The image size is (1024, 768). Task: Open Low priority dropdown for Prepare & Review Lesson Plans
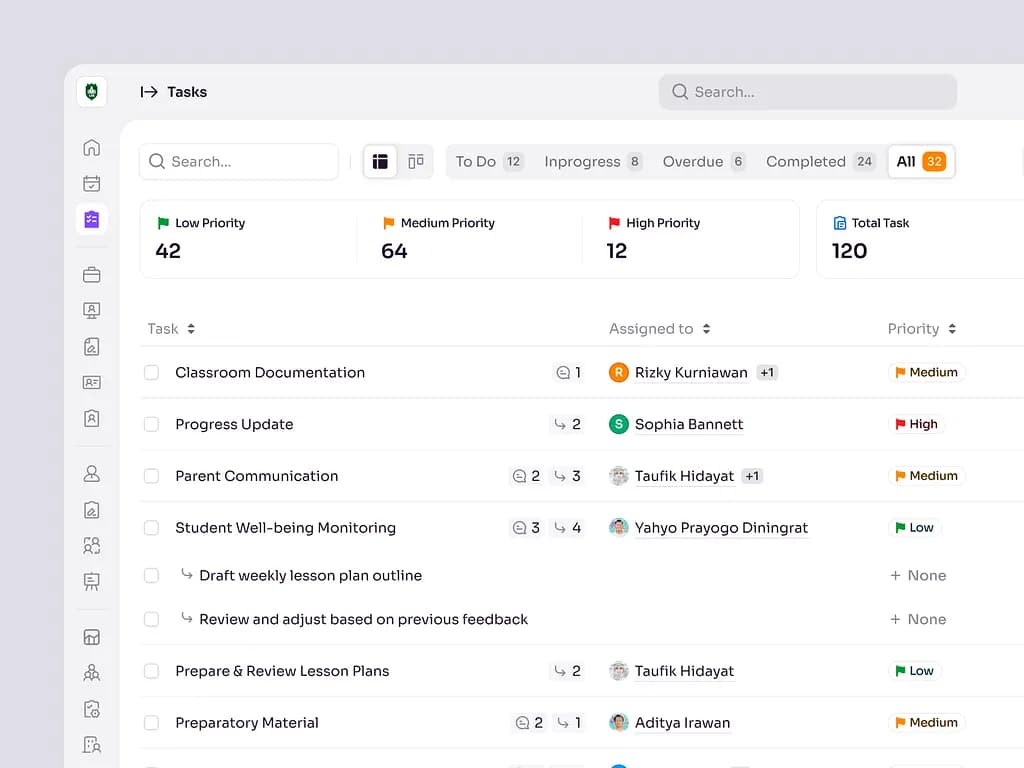point(914,671)
